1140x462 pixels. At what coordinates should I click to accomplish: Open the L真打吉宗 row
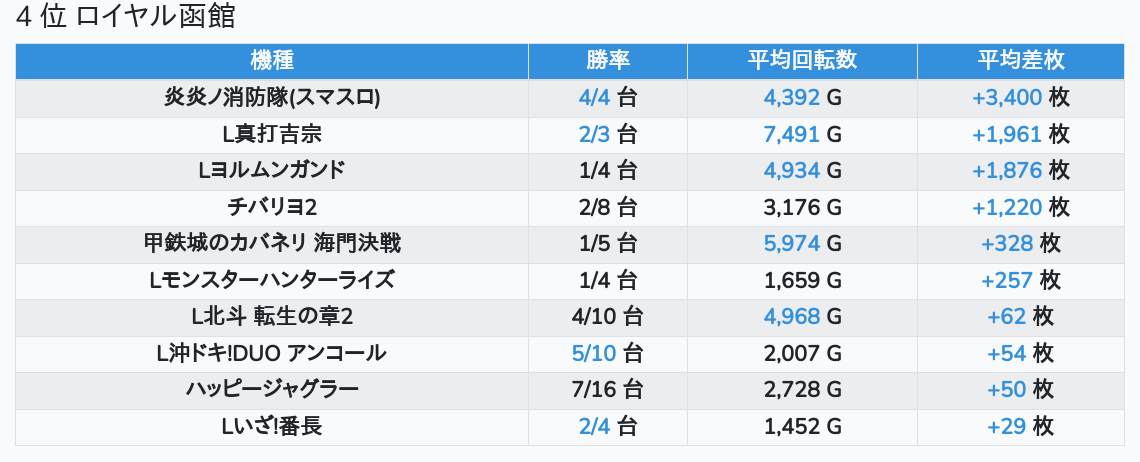[x=272, y=134]
